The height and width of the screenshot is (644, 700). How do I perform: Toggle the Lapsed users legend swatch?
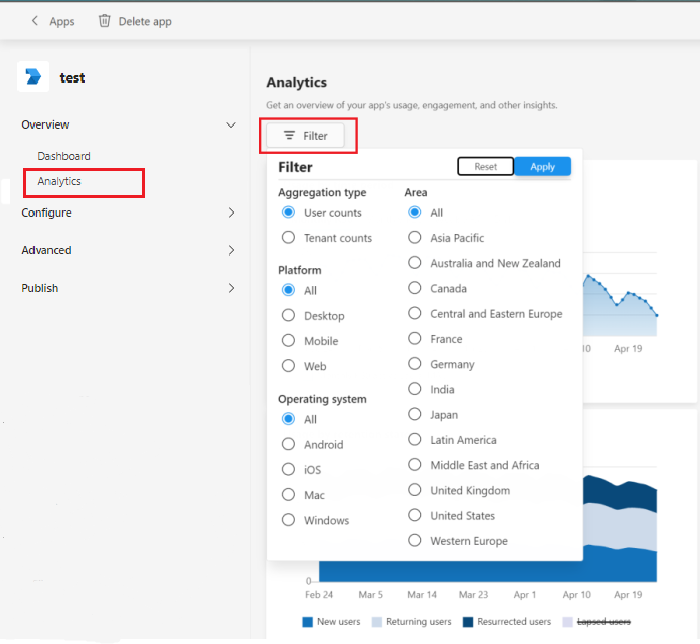[567, 622]
